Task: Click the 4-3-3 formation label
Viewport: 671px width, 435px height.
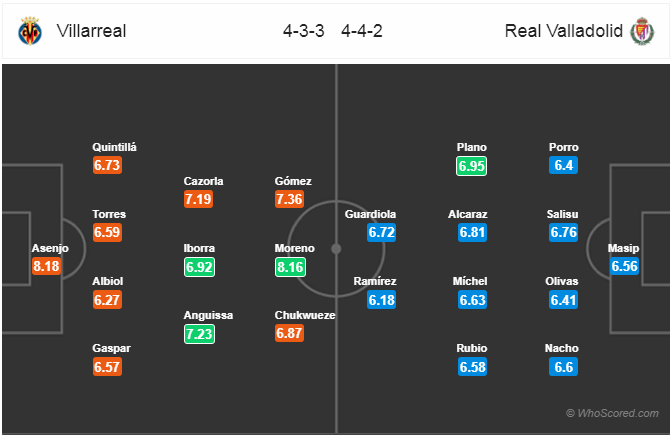Action: coord(303,31)
